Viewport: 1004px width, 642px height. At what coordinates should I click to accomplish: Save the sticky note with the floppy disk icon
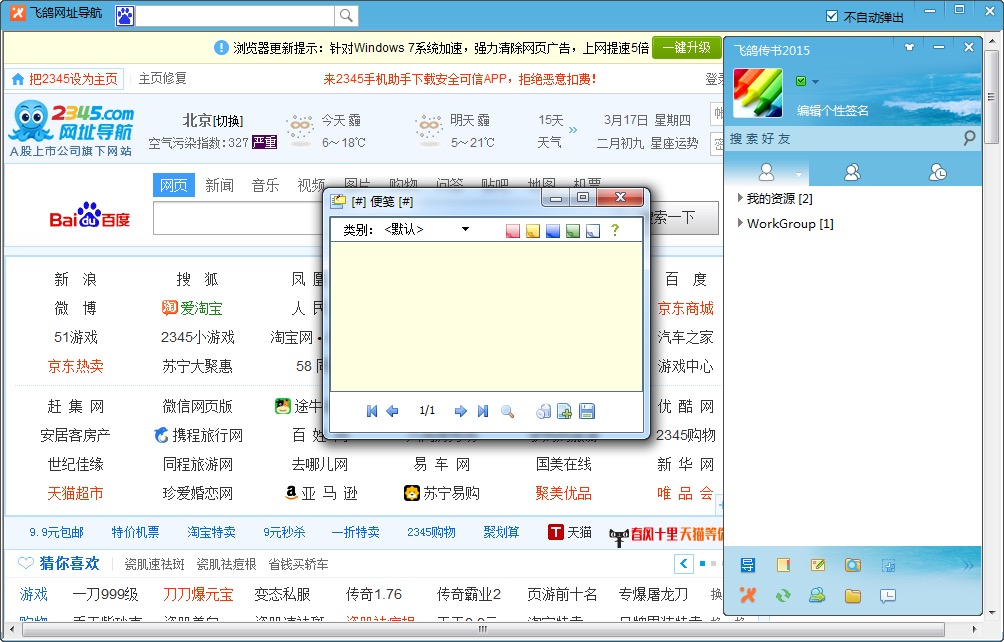tap(587, 410)
